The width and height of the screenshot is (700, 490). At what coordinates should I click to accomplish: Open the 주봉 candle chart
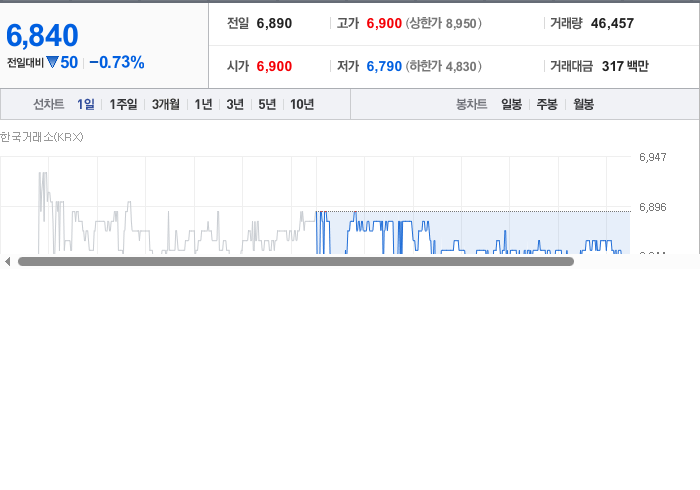pos(547,104)
